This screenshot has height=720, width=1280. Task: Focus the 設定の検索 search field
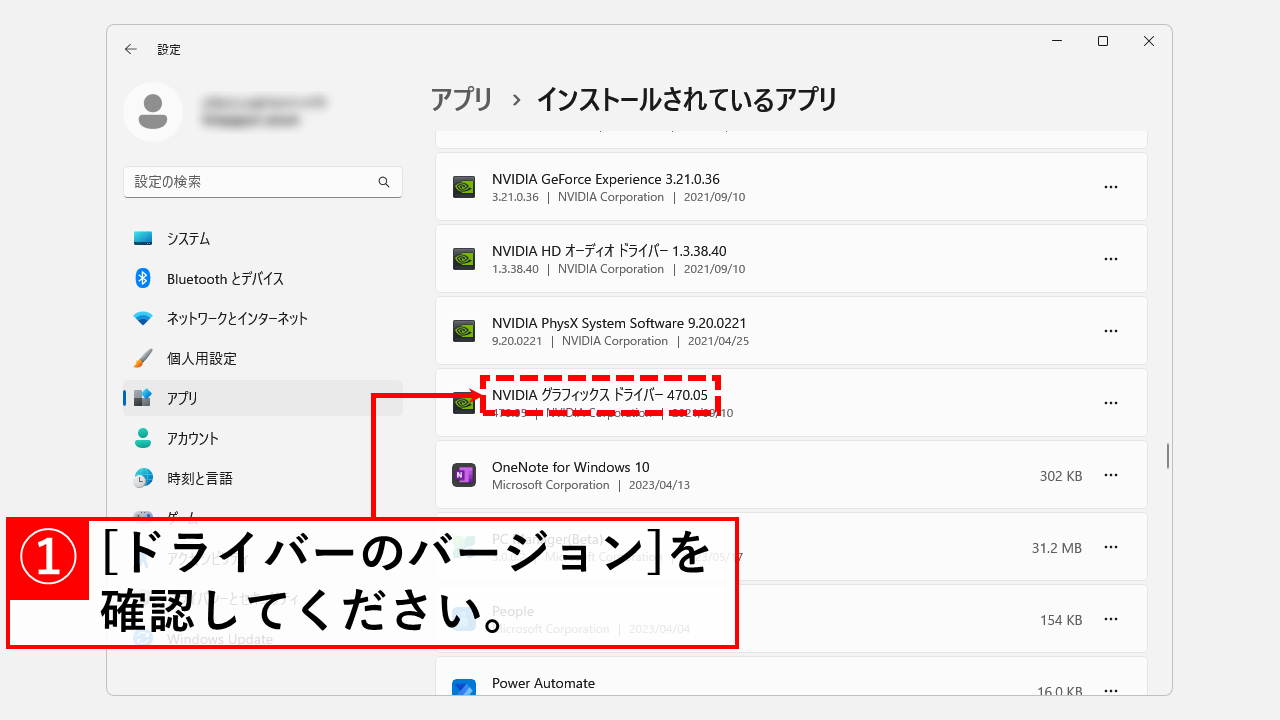(x=250, y=182)
